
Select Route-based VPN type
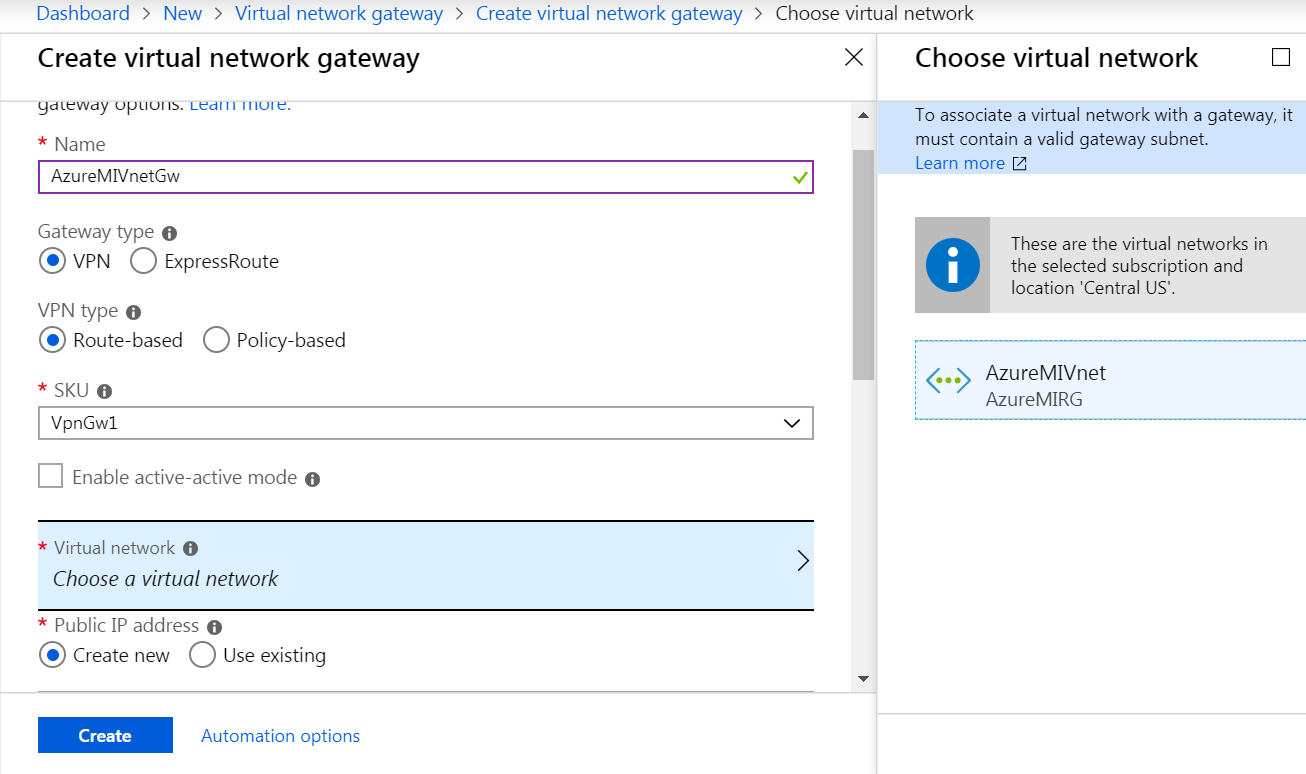click(51, 340)
